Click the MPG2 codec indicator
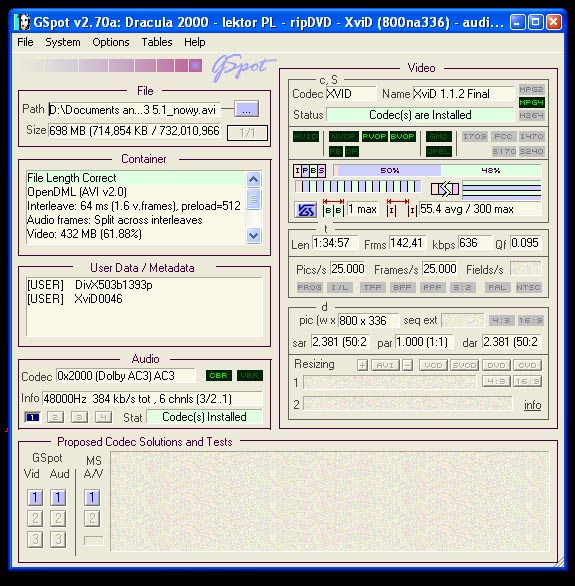 point(531,89)
